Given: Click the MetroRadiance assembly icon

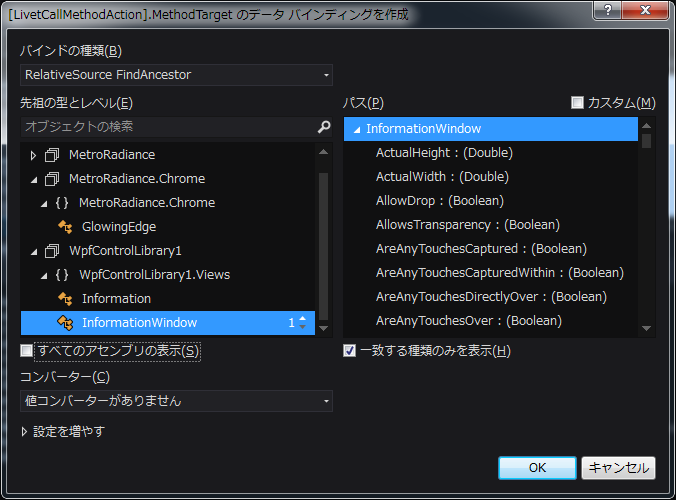Looking at the screenshot, I should coord(52,155).
